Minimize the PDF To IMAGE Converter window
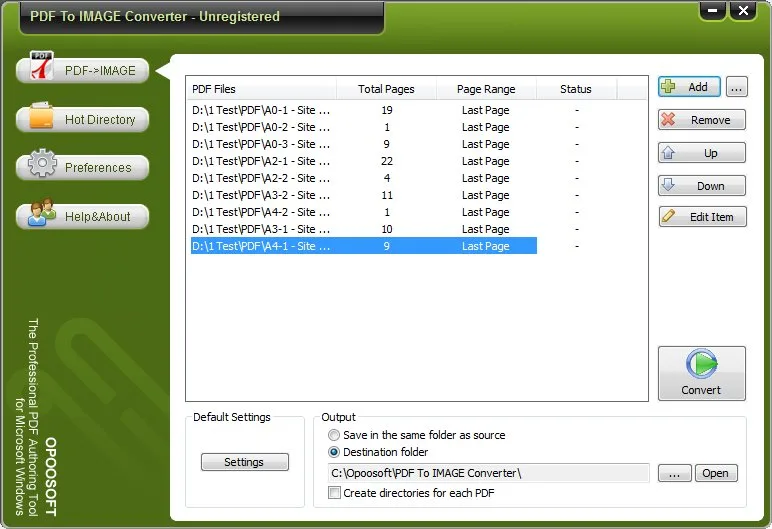This screenshot has width=772, height=529. click(712, 10)
